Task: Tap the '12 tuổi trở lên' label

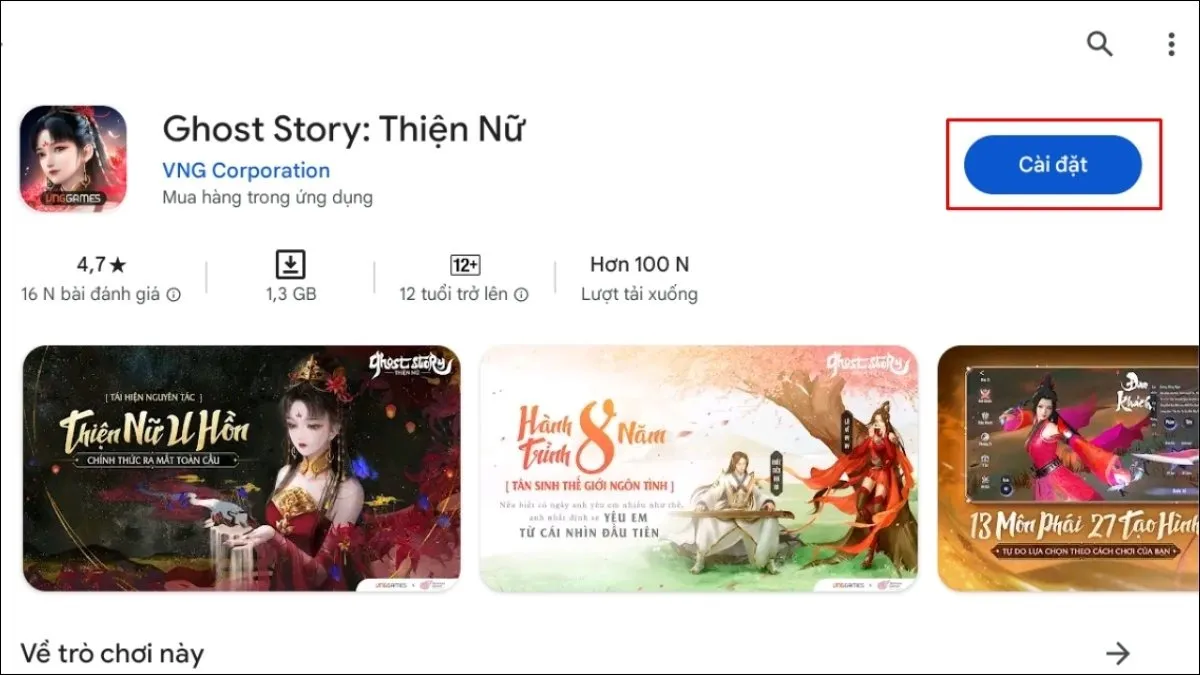Action: click(454, 295)
